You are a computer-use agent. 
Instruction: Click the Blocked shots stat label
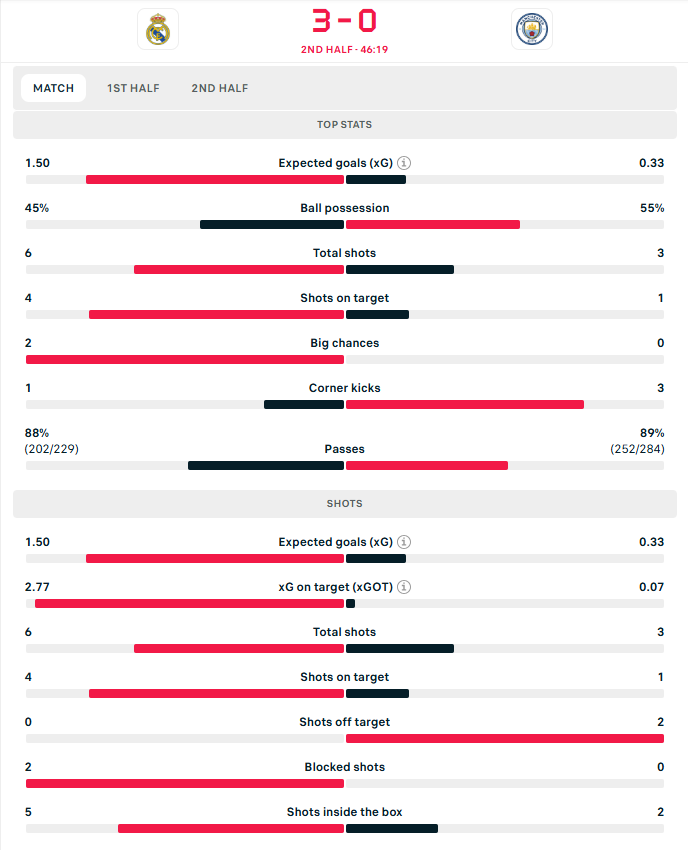(x=344, y=767)
